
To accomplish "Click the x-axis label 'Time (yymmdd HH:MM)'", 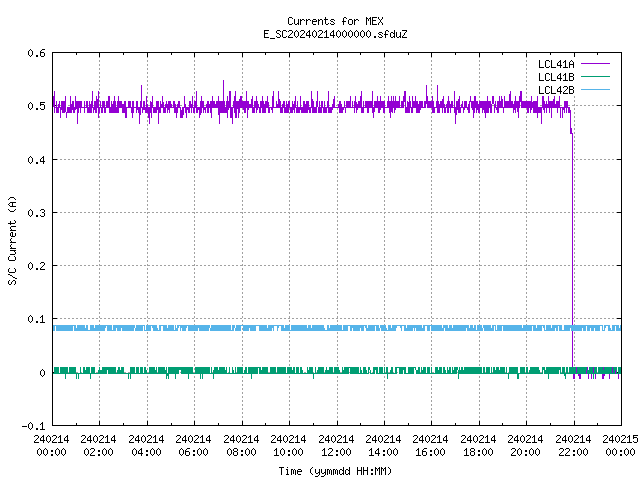I will click(x=335, y=471).
